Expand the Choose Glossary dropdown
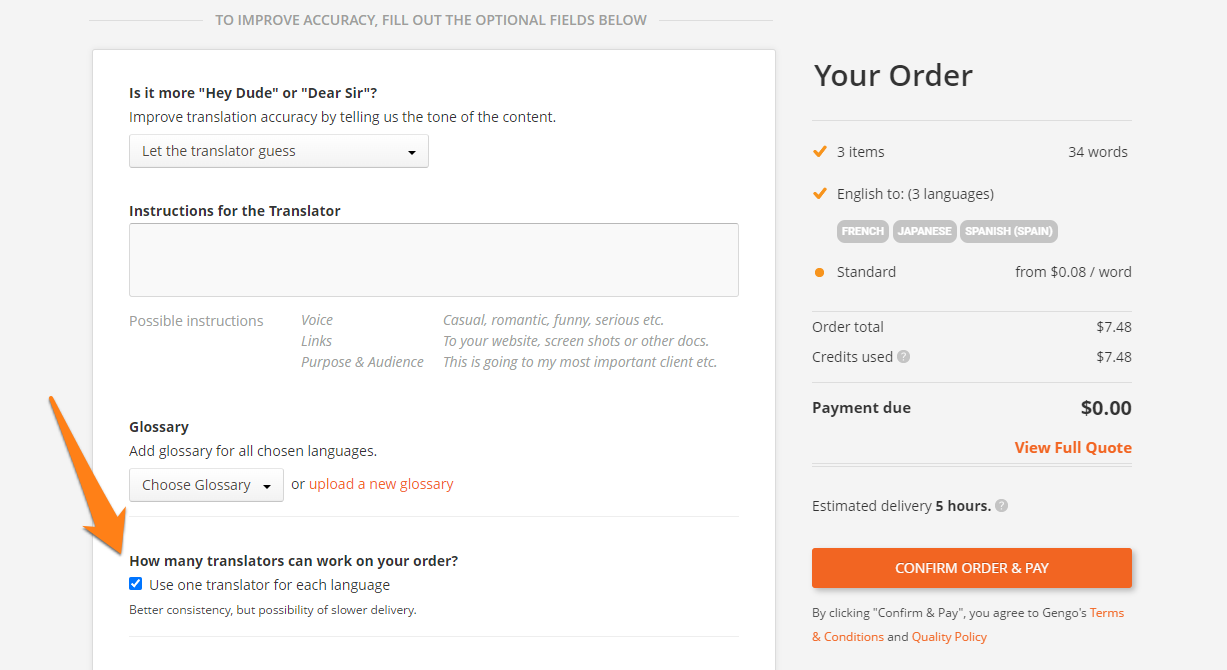The image size is (1227, 670). coord(206,485)
